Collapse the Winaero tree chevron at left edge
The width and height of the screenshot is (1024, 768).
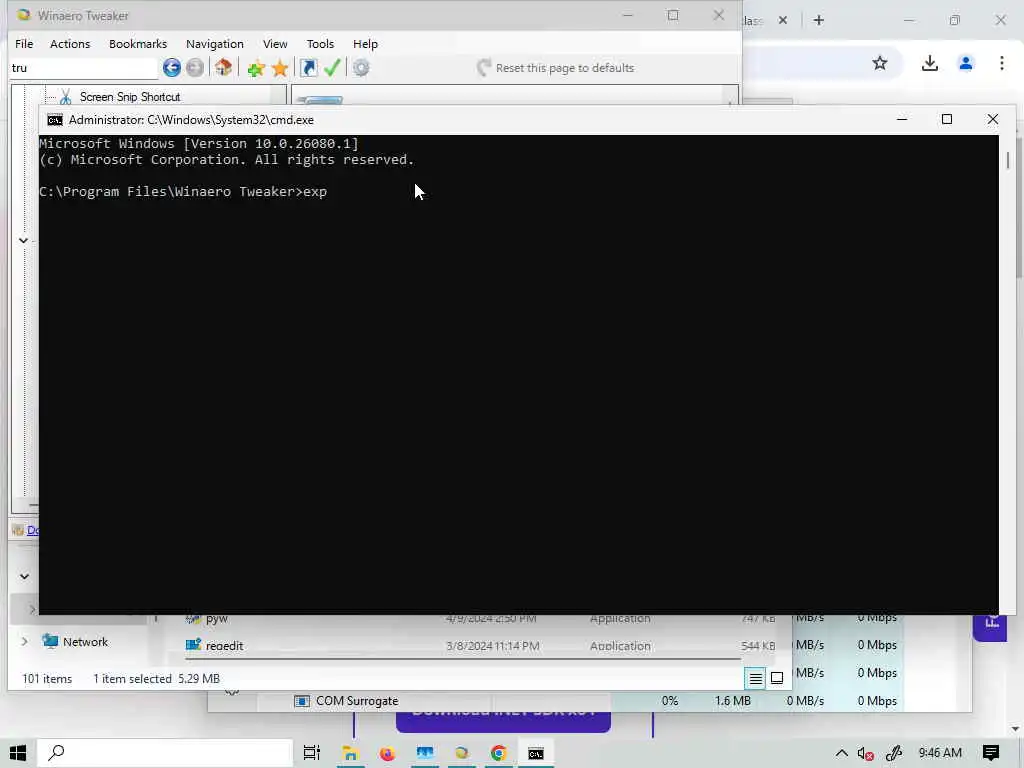pos(23,240)
